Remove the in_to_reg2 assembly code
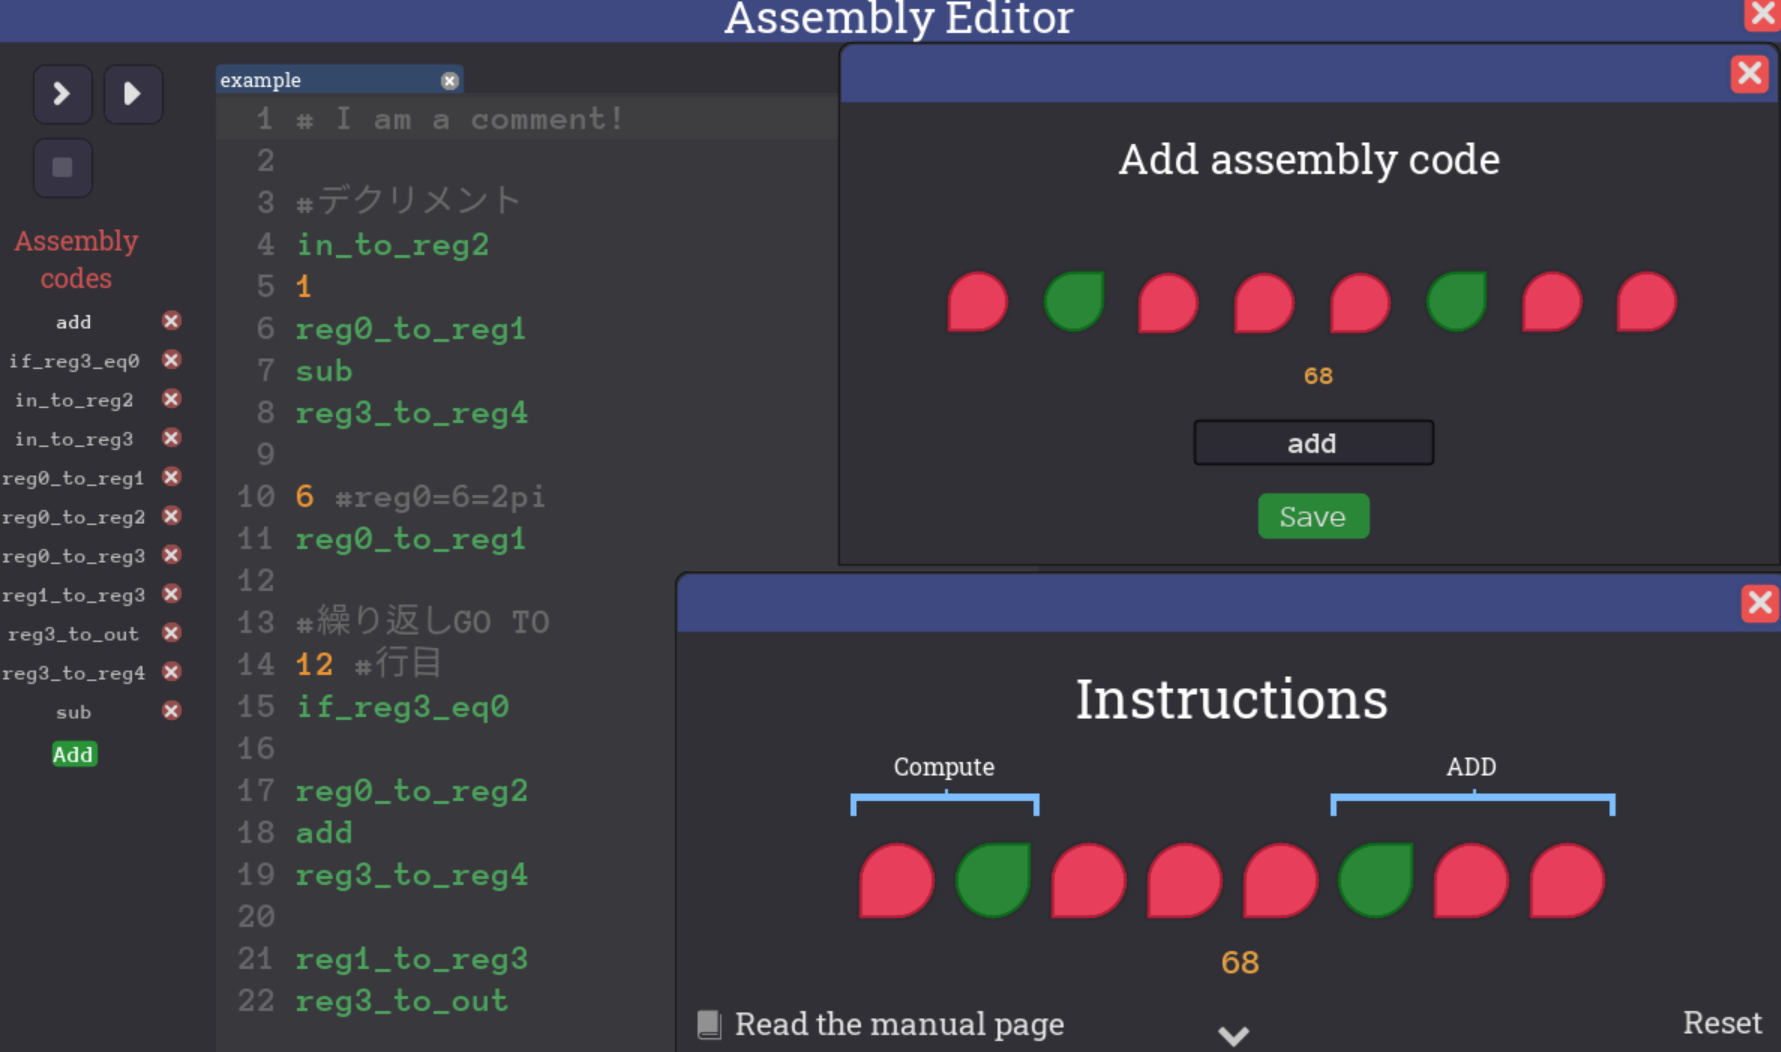This screenshot has height=1052, width=1781. point(172,399)
